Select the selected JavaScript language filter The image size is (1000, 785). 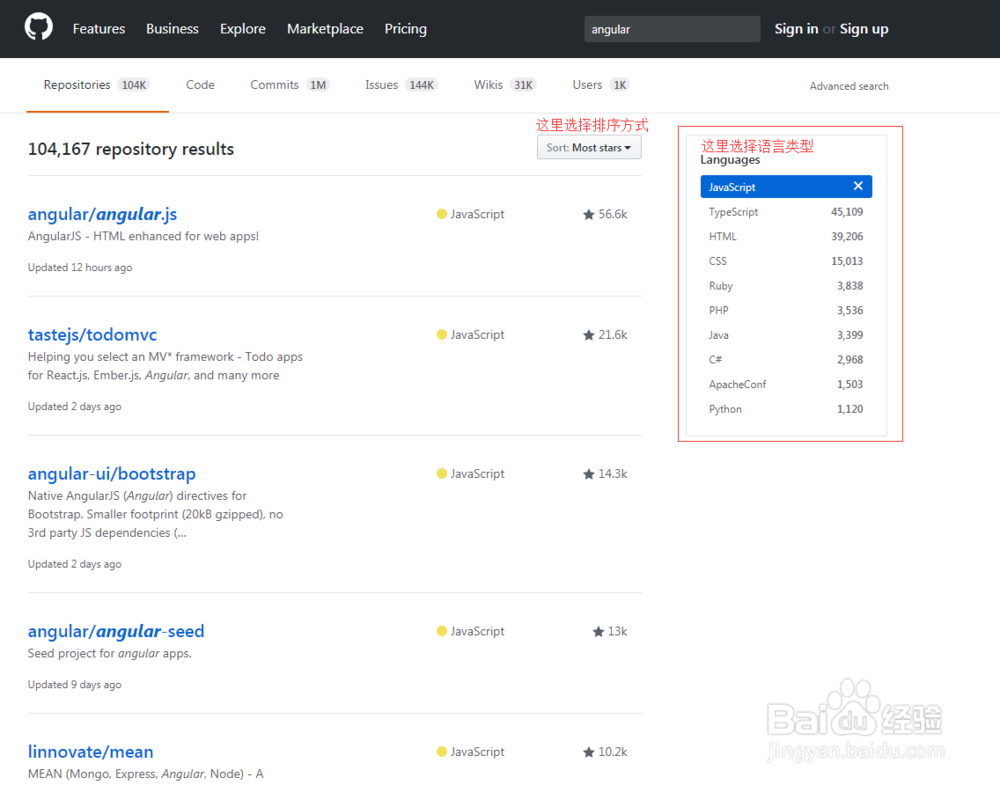786,187
